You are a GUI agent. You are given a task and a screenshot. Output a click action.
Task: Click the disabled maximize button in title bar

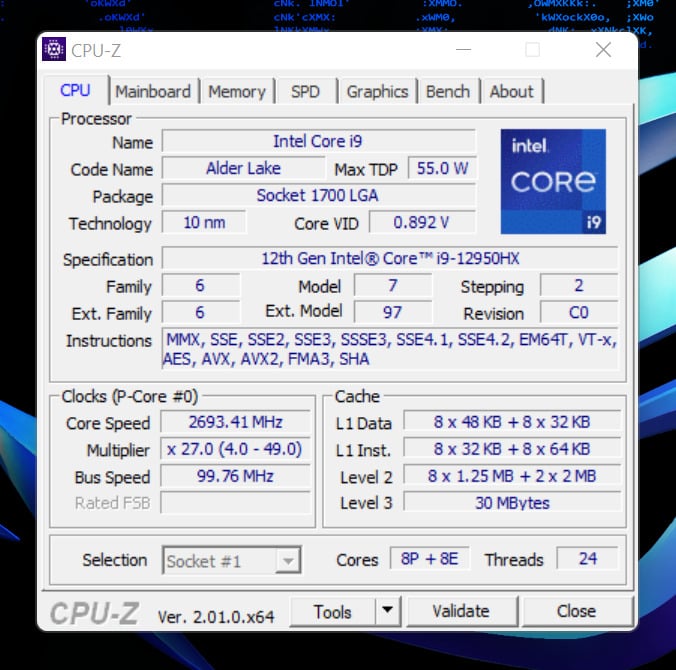[533, 50]
